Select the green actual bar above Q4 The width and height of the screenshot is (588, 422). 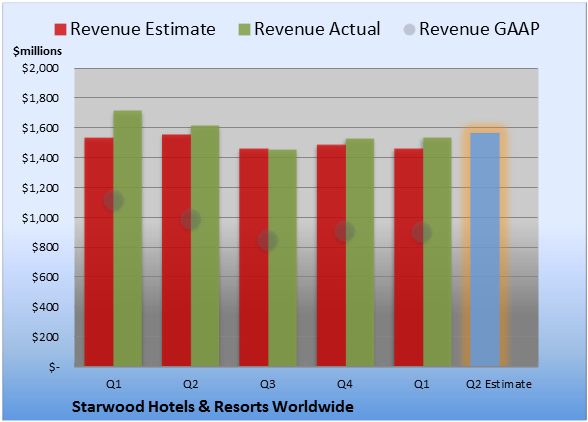coord(360,252)
